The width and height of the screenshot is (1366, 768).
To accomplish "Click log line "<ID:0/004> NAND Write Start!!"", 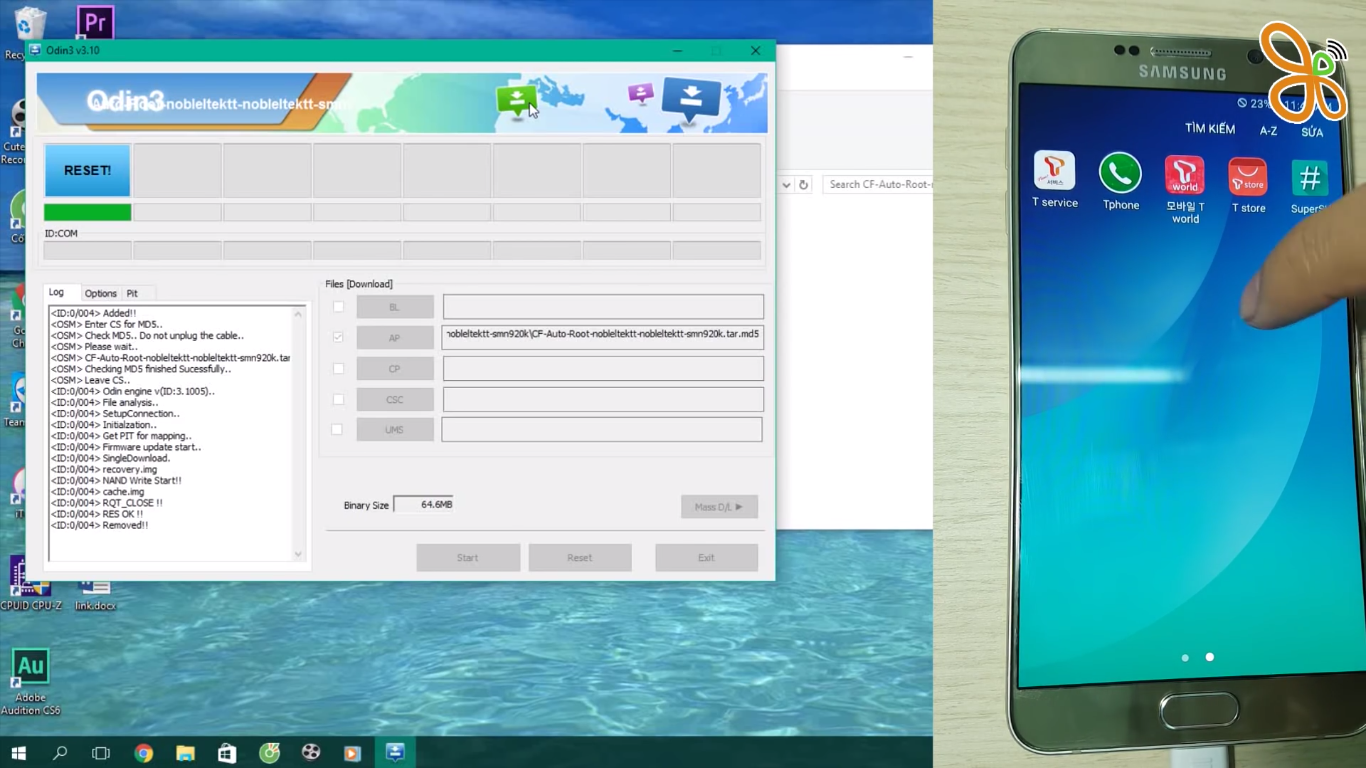I will [x=116, y=481].
